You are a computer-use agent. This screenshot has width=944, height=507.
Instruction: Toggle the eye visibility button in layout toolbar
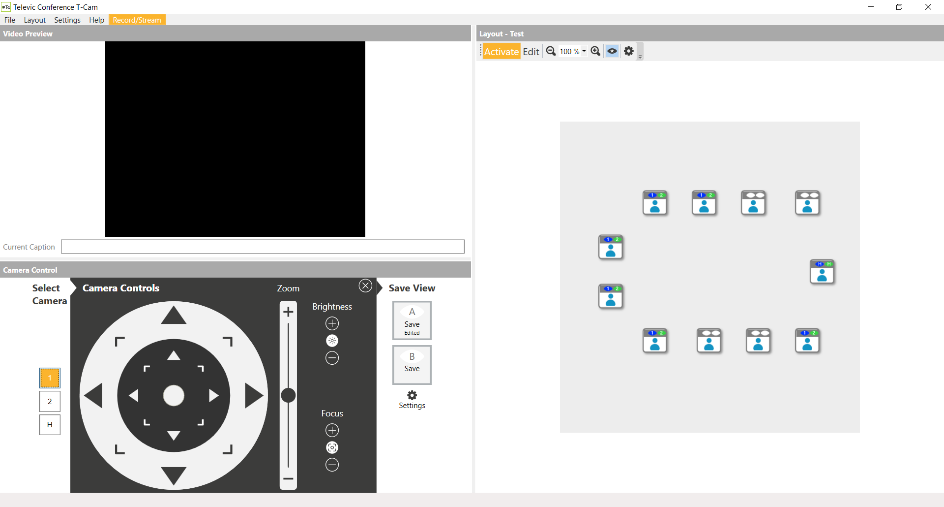coord(612,51)
